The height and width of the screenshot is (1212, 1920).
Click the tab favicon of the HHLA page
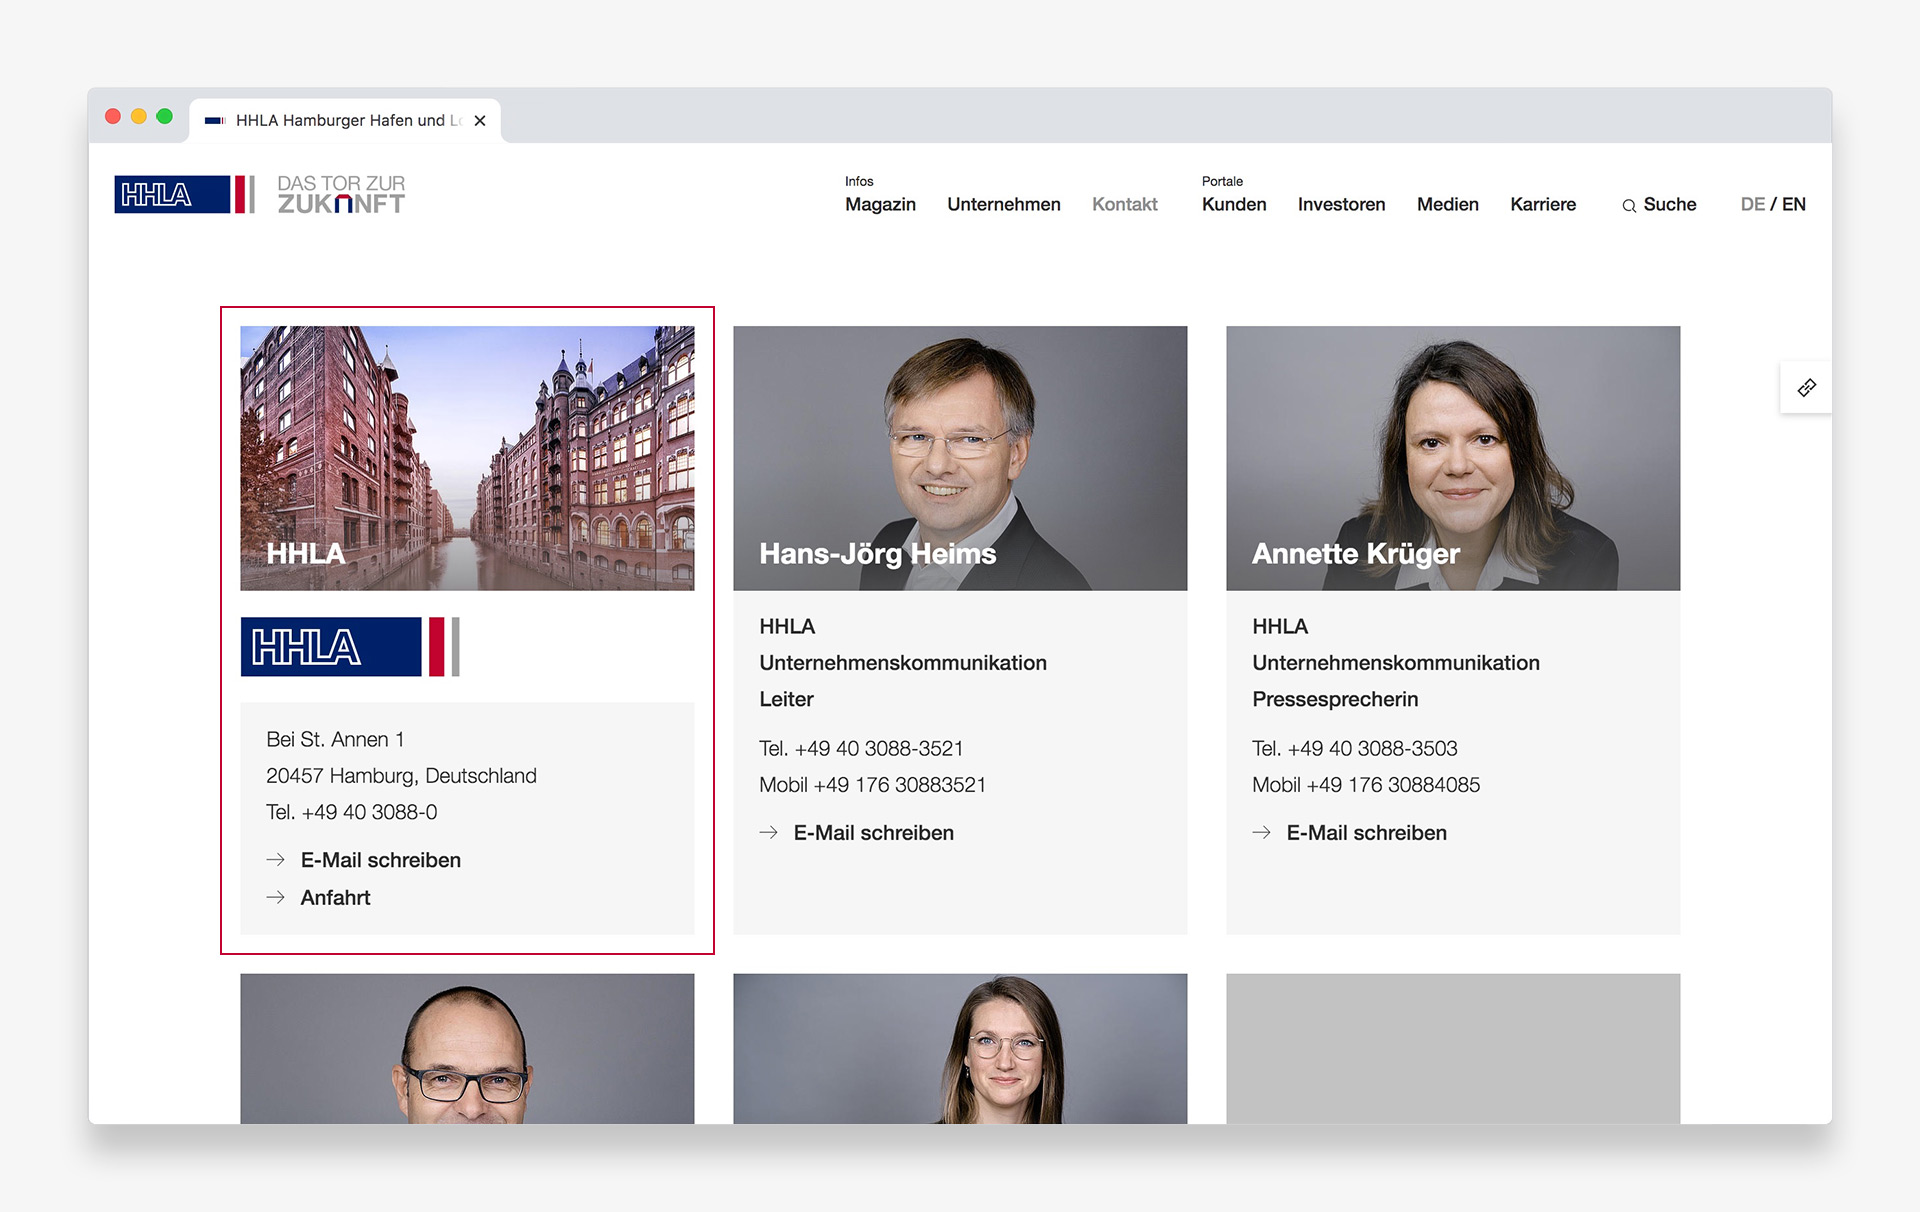215,120
